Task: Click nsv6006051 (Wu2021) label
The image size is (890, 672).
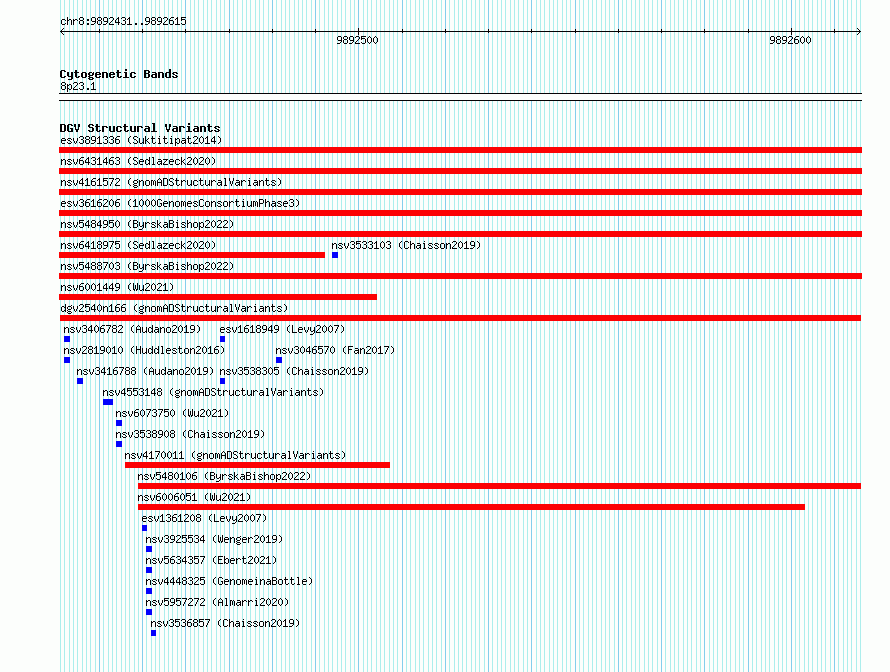Action: [194, 497]
